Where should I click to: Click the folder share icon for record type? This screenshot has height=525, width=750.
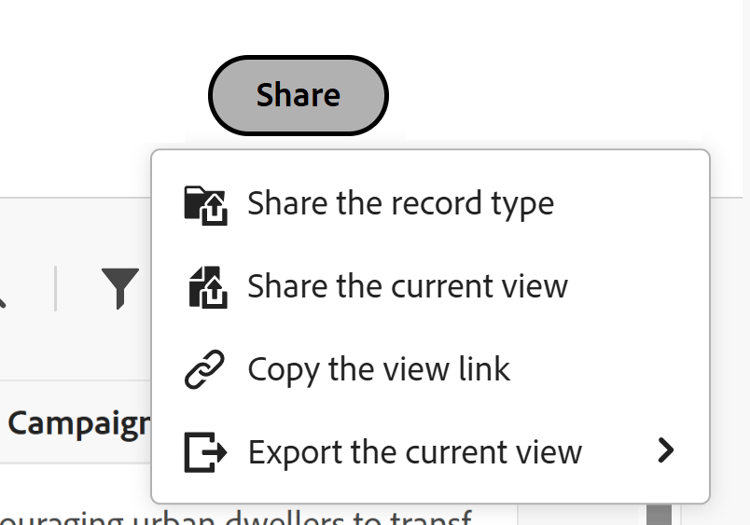[x=206, y=205]
